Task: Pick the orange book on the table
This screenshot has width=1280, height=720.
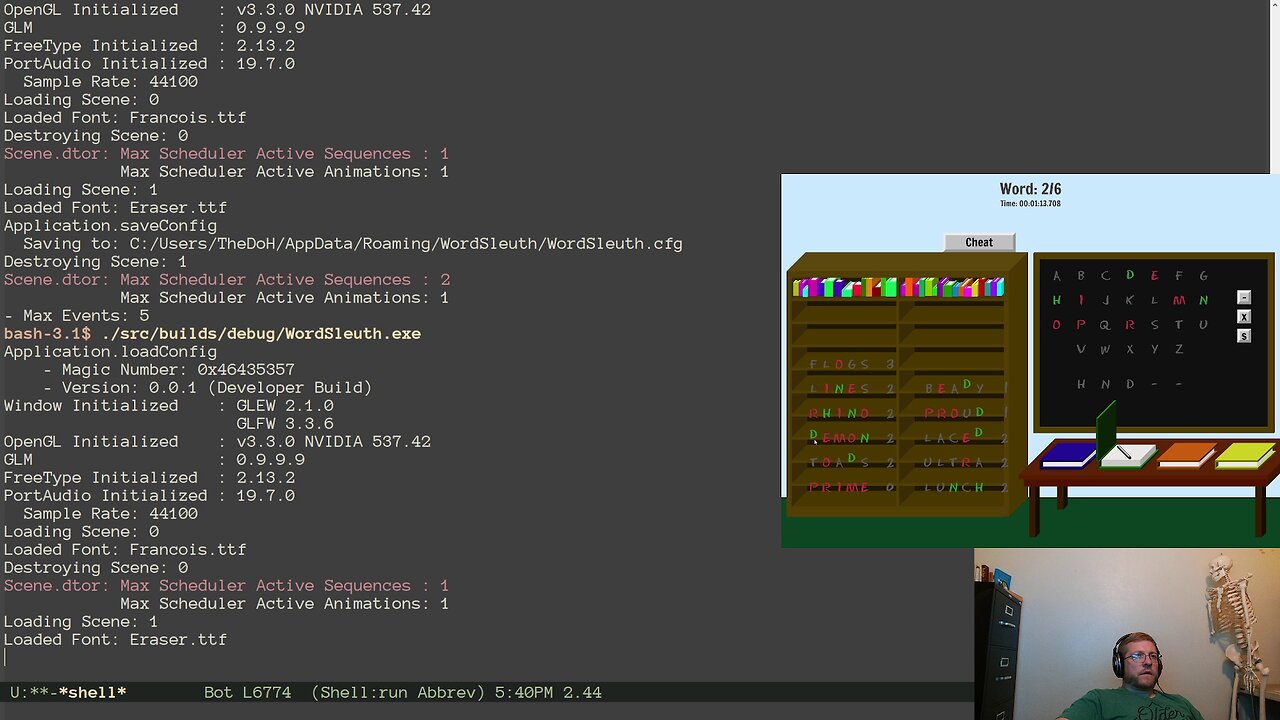Action: tap(1186, 454)
